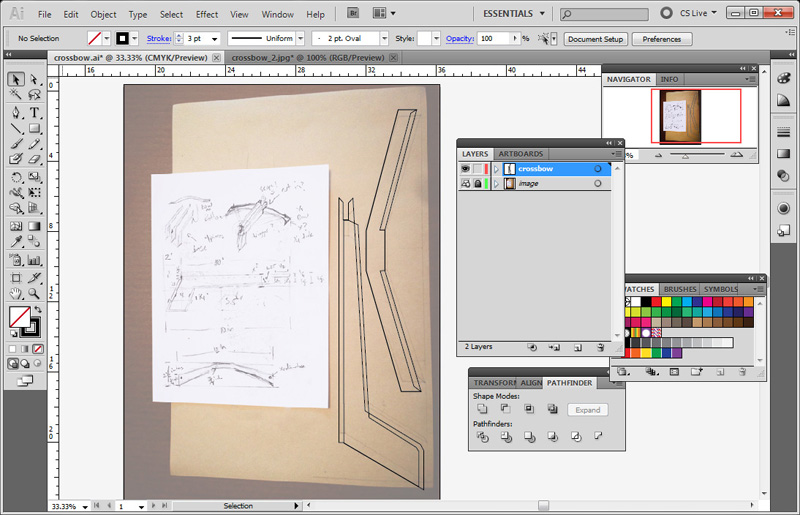800x515 pixels.
Task: Open the Style dropdown
Action: (x=436, y=38)
